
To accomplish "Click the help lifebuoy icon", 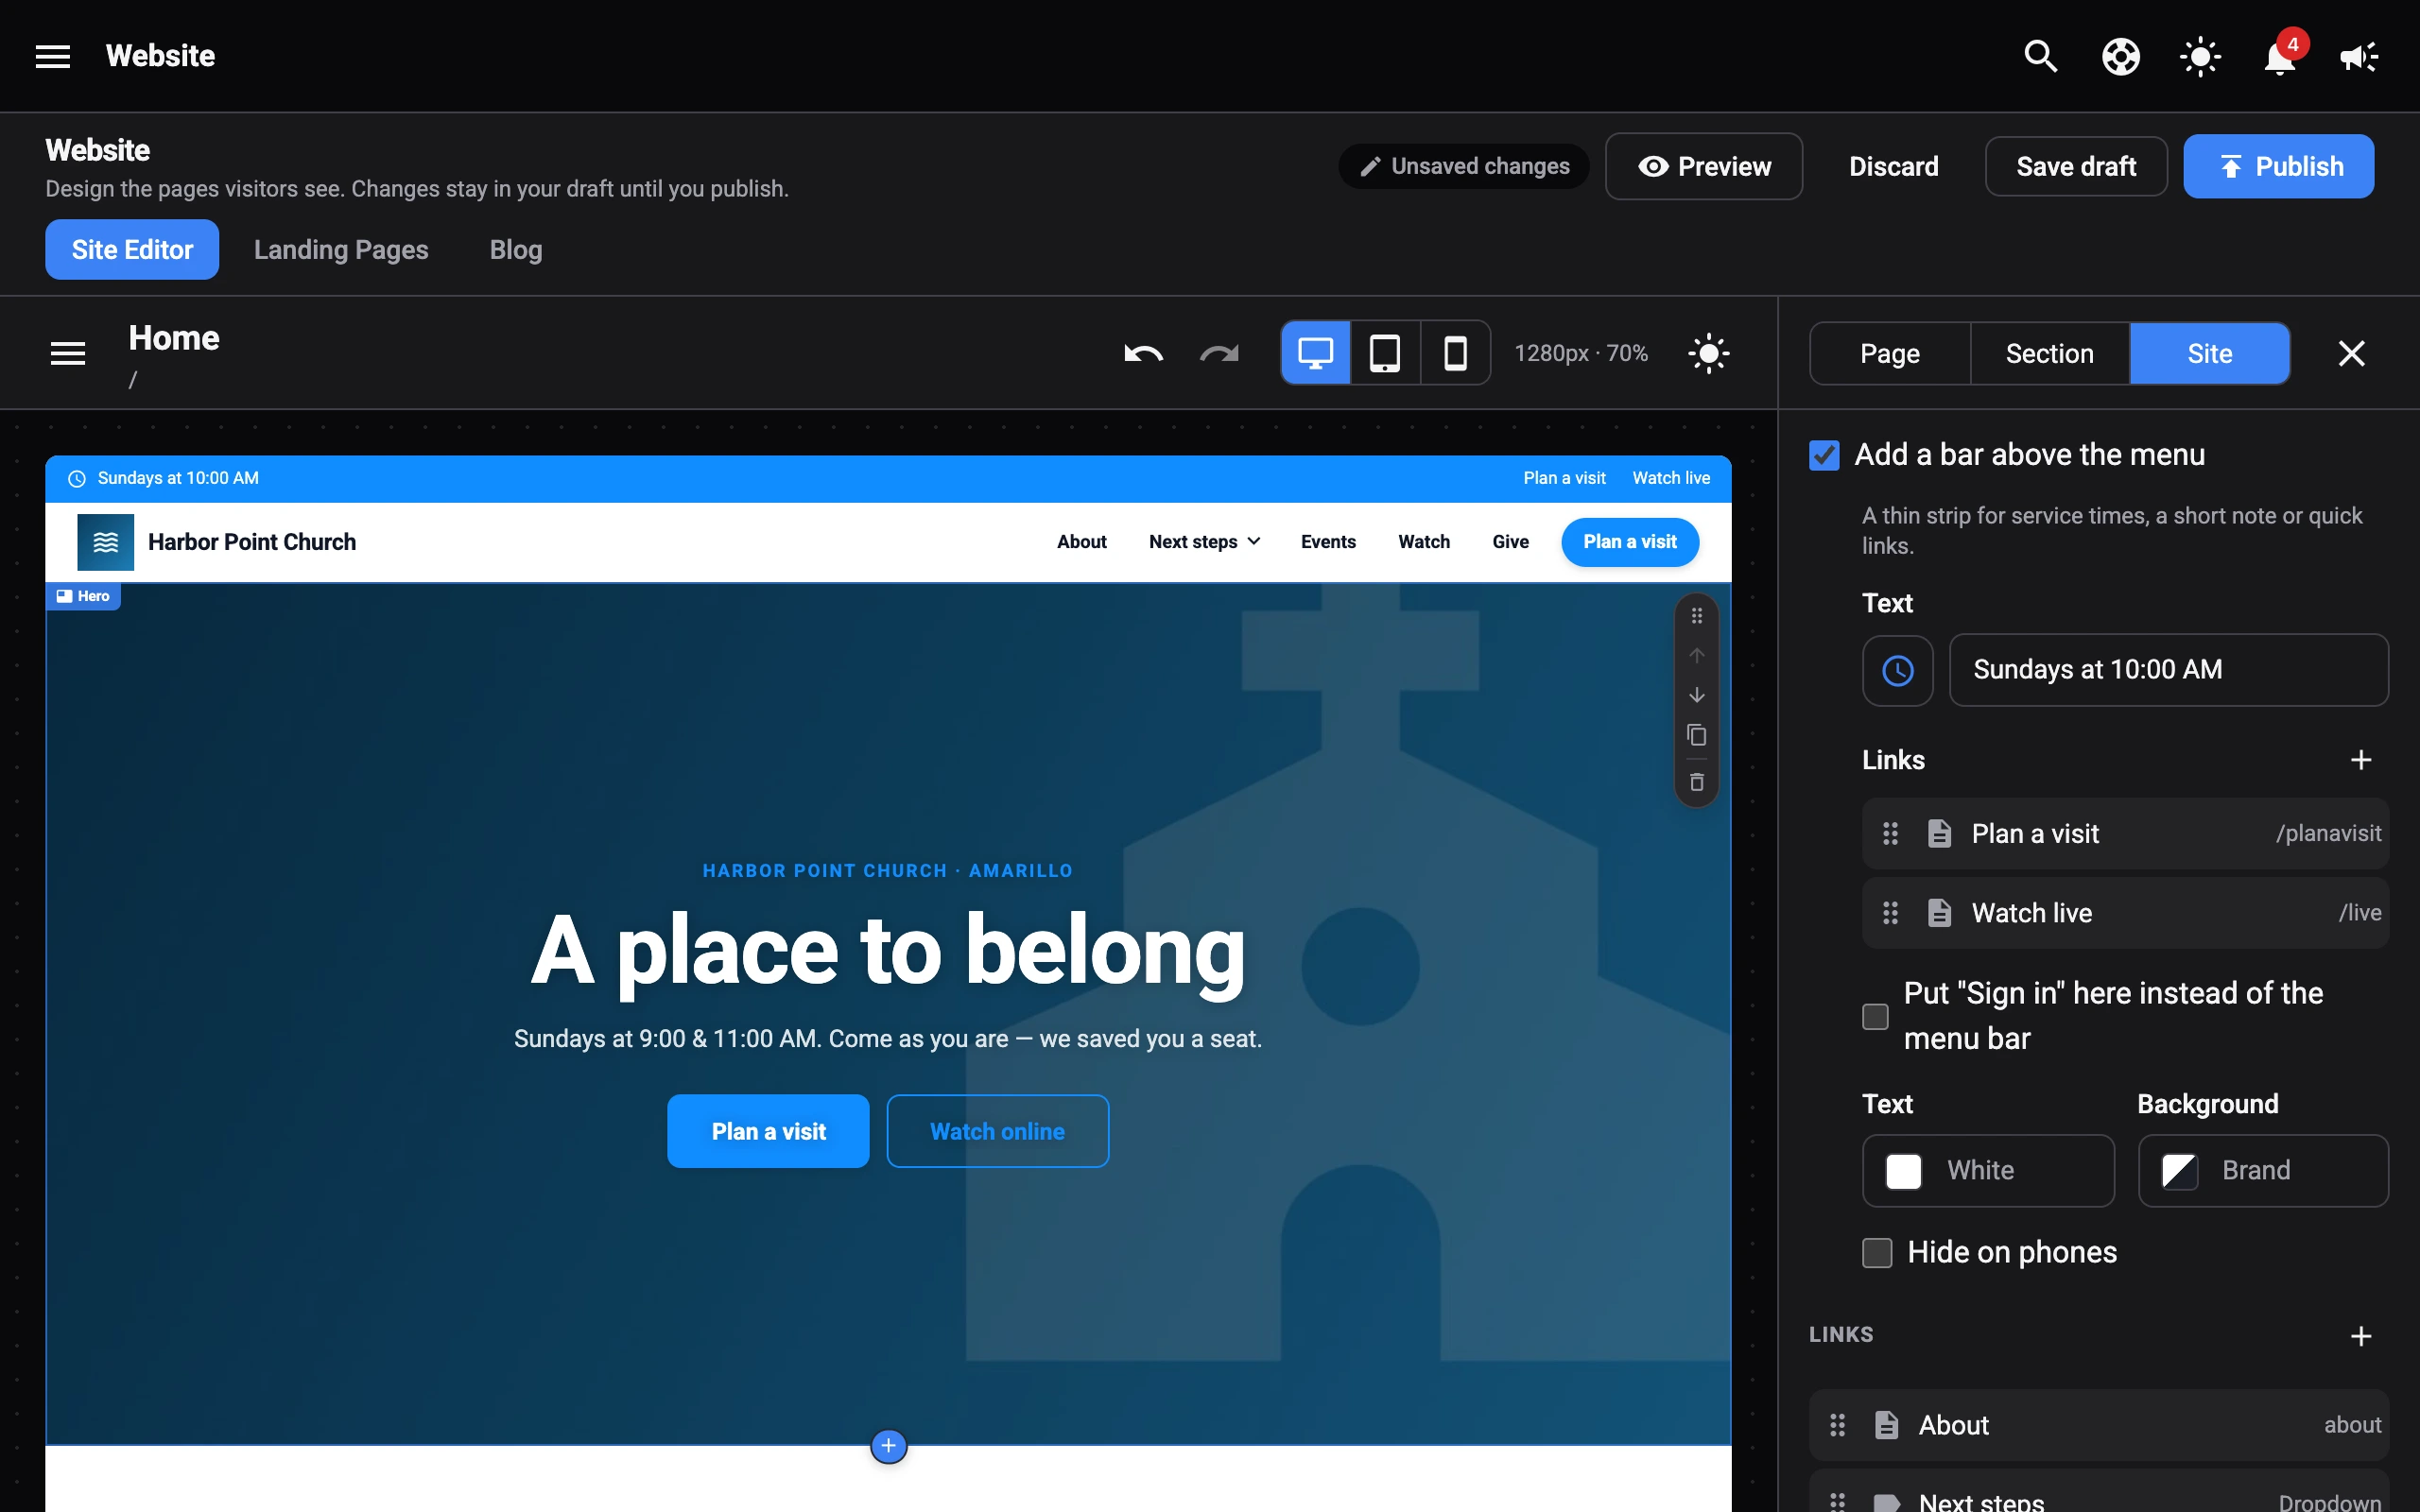I will point(2120,56).
